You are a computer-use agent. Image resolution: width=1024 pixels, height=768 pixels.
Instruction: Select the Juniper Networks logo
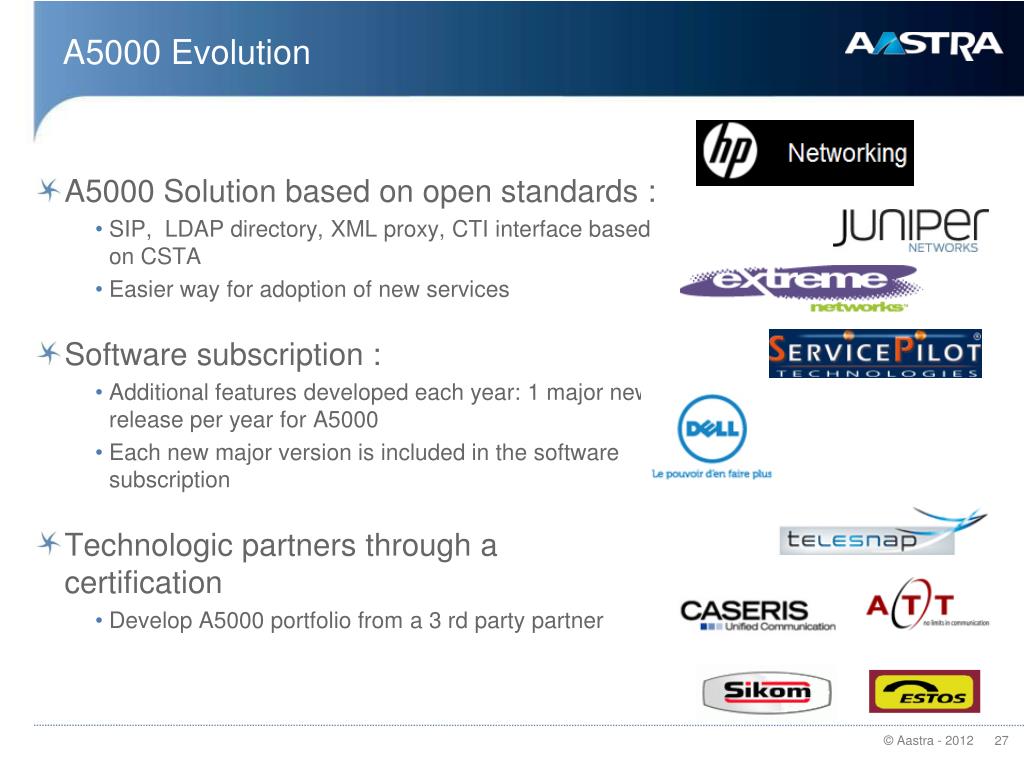point(910,231)
